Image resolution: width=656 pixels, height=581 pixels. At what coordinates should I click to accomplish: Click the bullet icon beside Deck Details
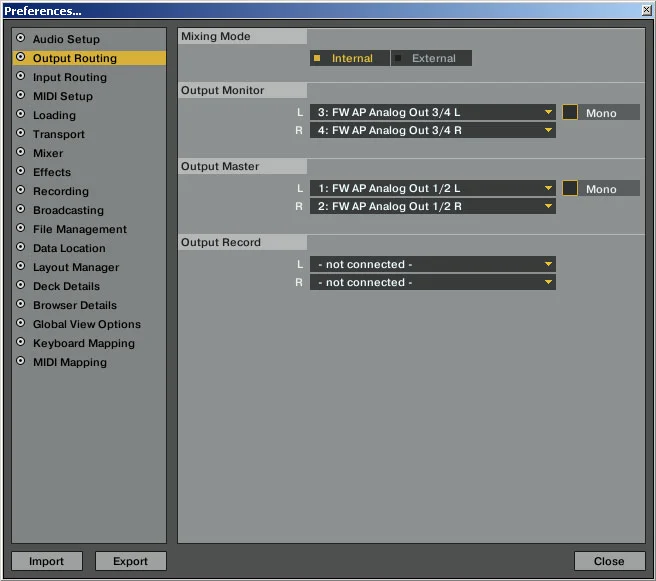click(20, 286)
